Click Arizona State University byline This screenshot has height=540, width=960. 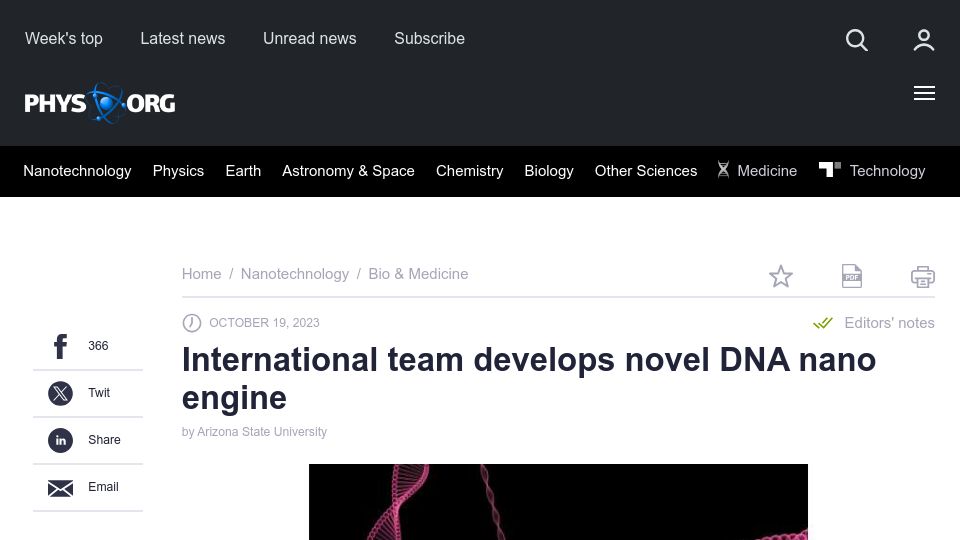pos(262,432)
